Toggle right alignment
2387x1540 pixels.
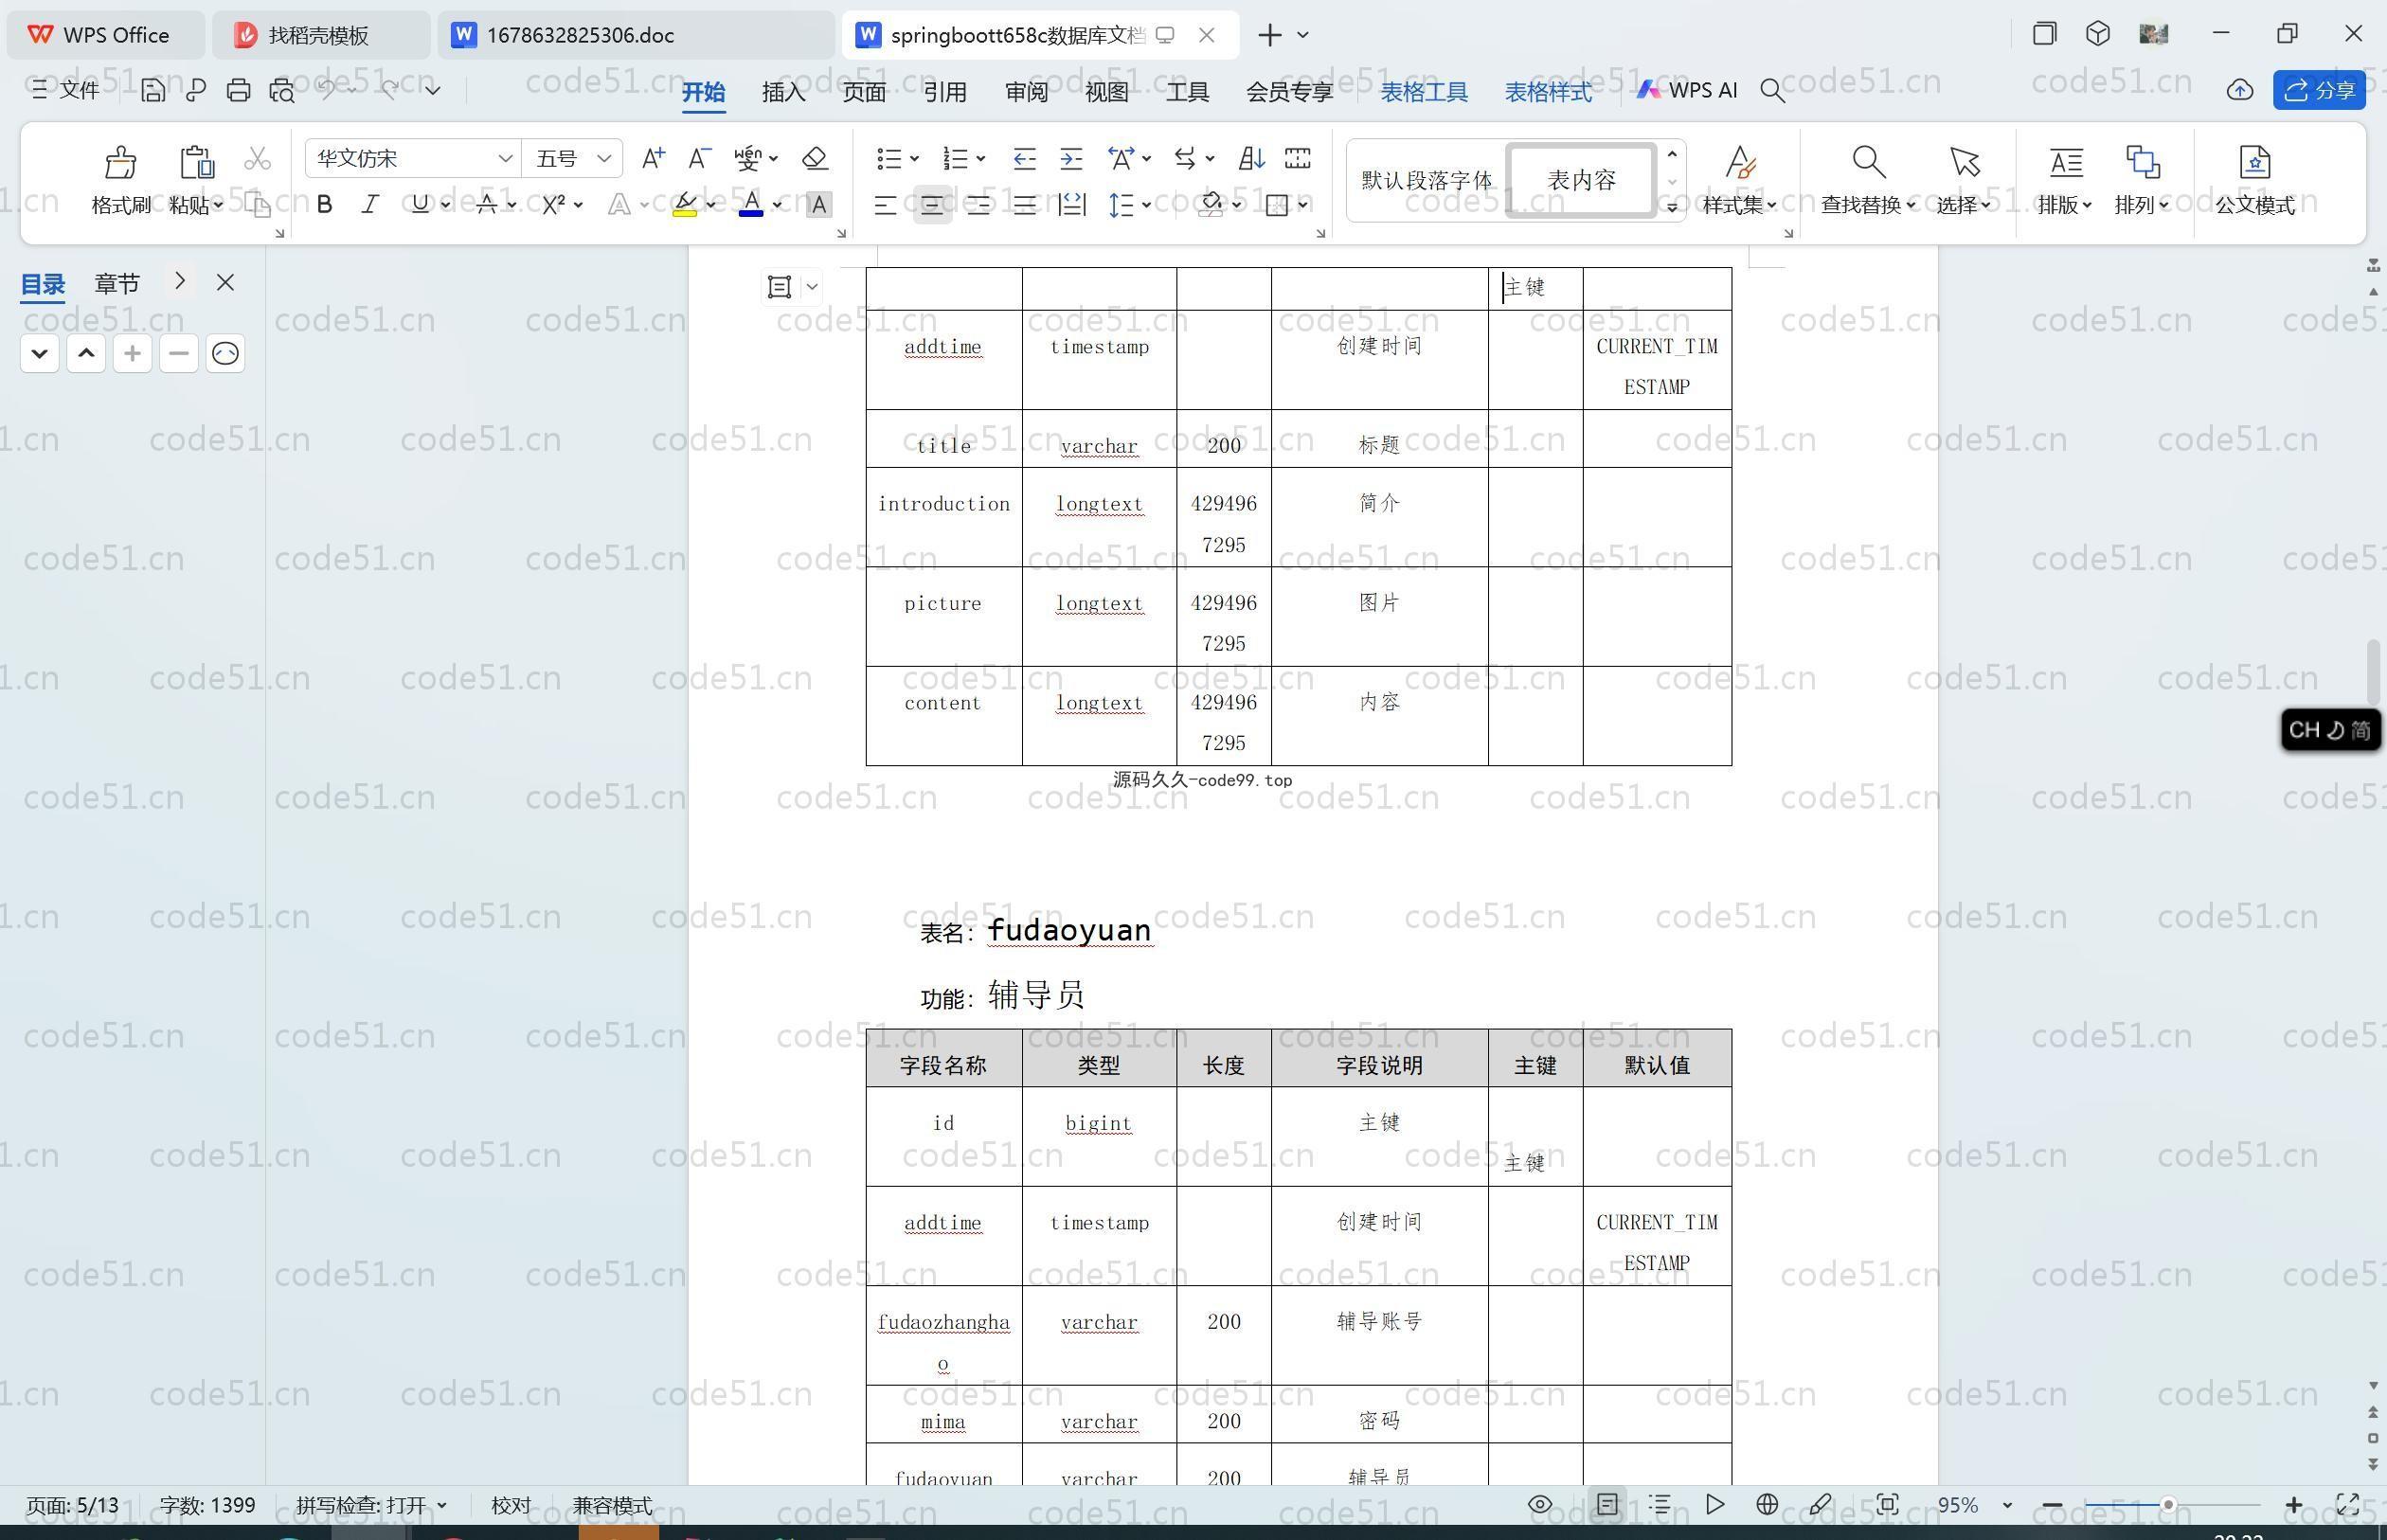click(x=978, y=205)
